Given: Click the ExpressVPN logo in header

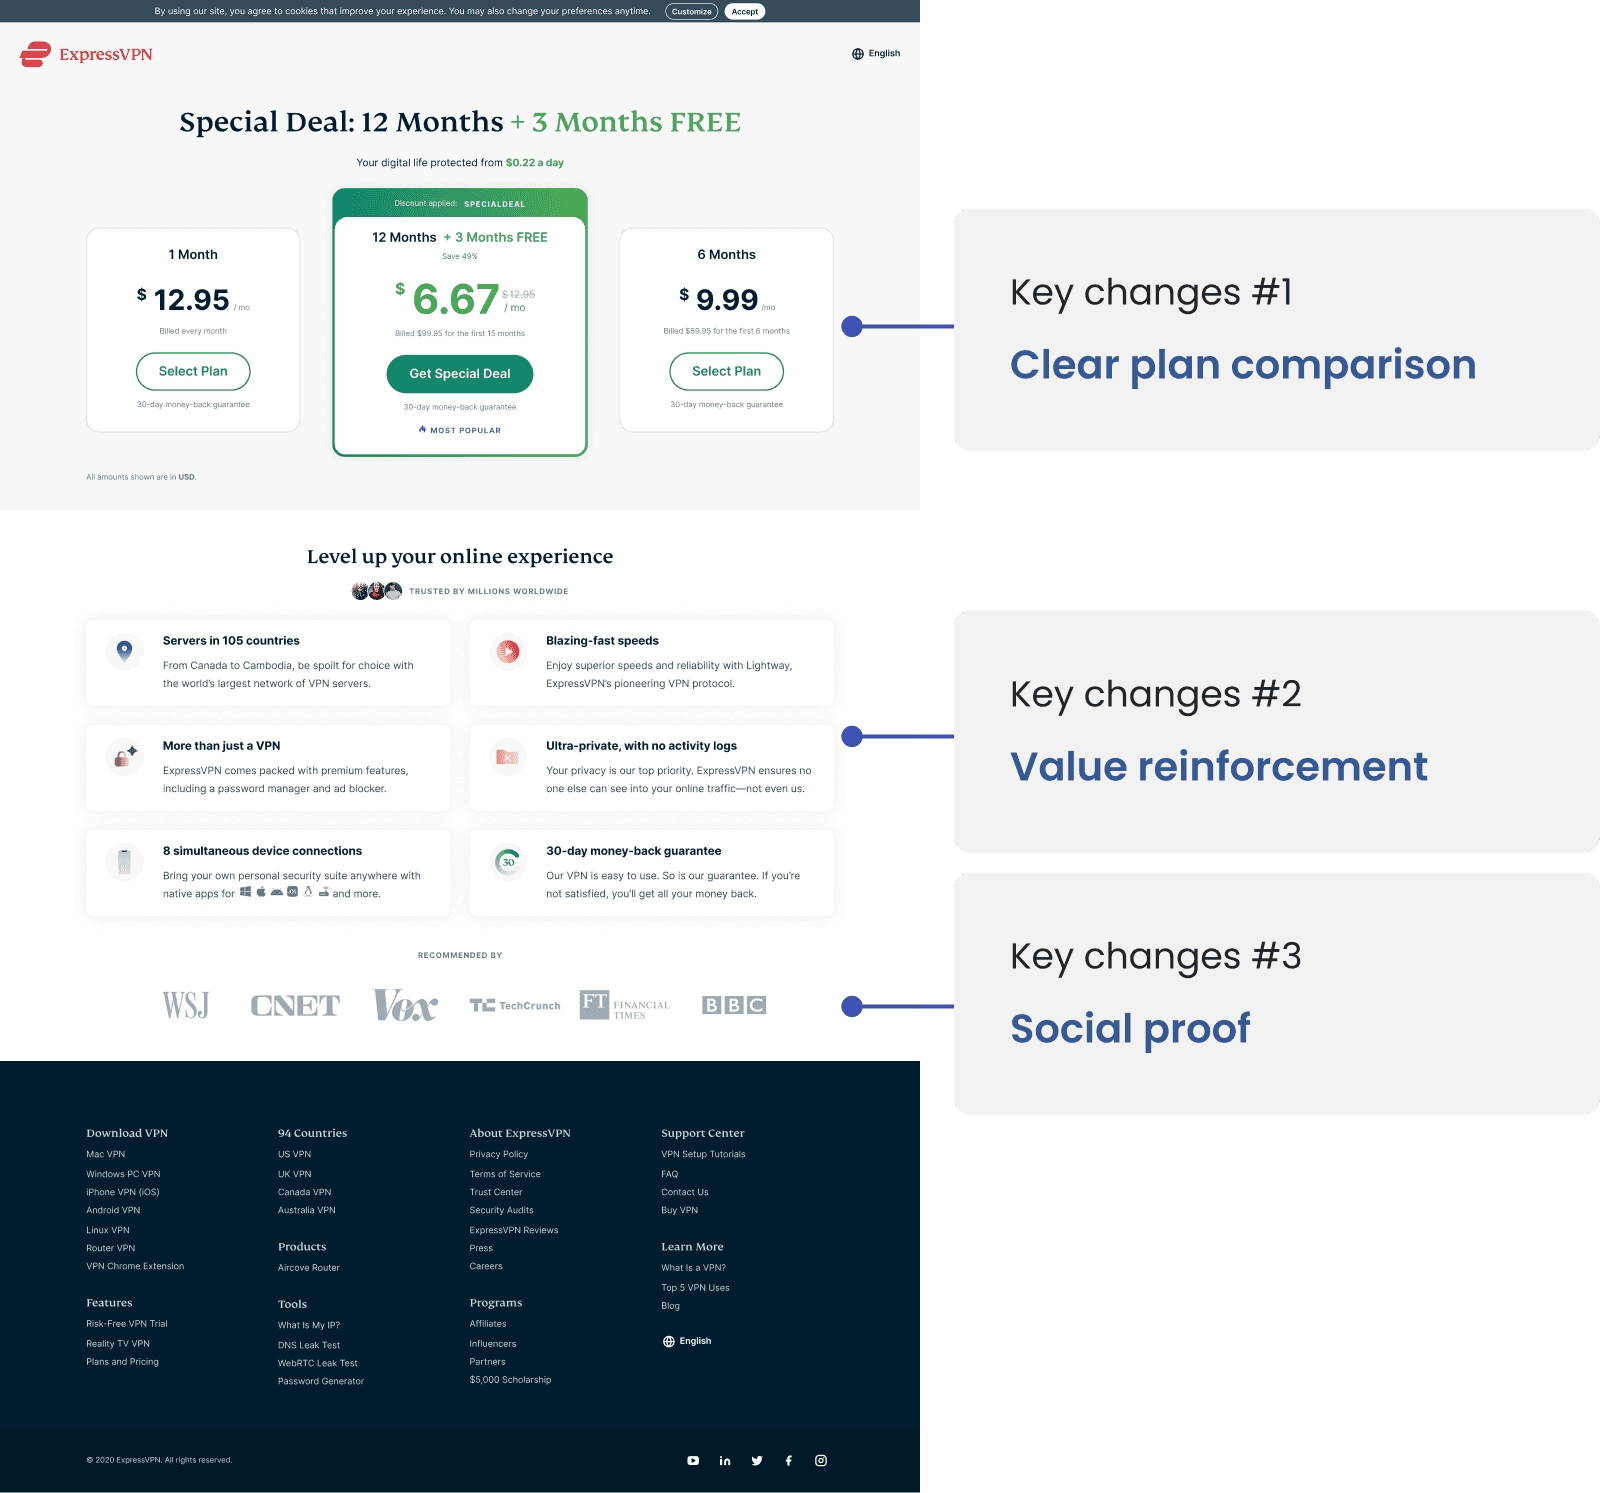Looking at the screenshot, I should tap(86, 54).
